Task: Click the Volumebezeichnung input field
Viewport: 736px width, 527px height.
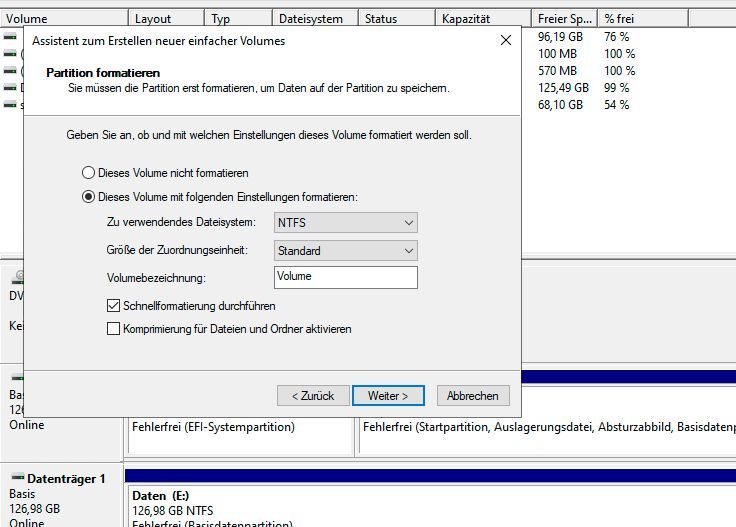Action: 345,277
